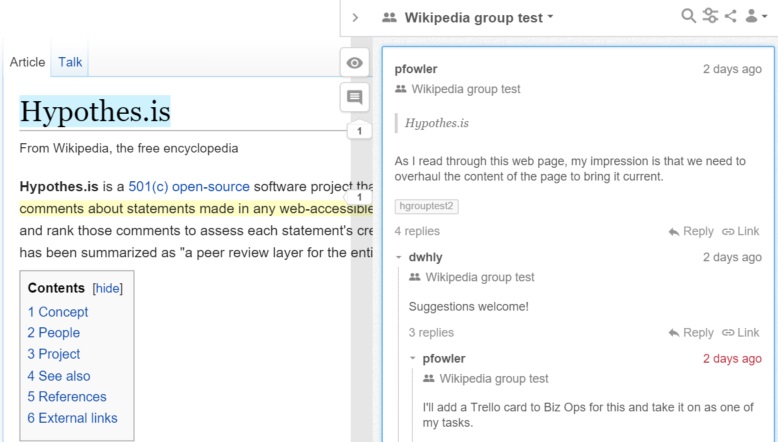Click the groups icon beside Wikipedia group test title
Viewport: 778px width, 442px height.
(x=389, y=17)
